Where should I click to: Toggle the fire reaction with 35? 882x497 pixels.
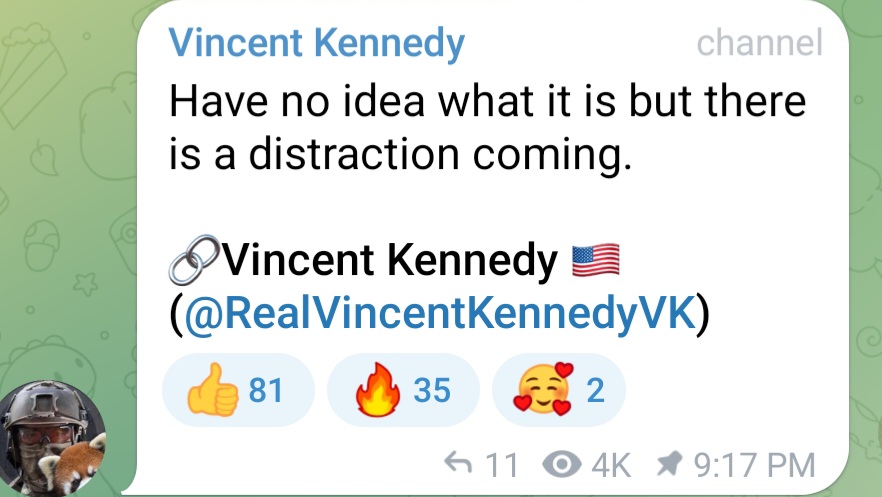tap(402, 390)
